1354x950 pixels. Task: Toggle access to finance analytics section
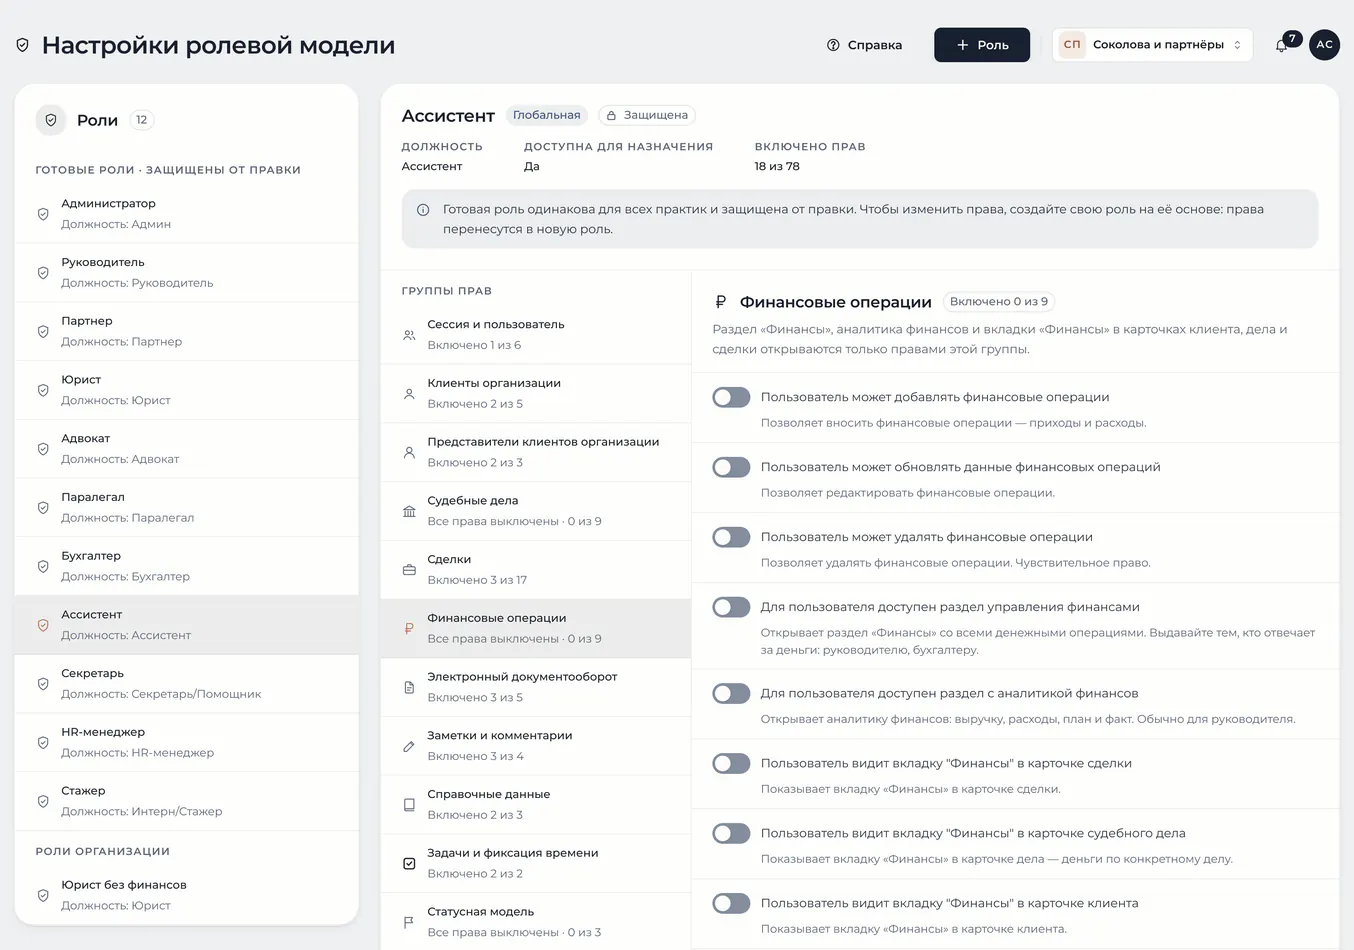click(x=731, y=693)
